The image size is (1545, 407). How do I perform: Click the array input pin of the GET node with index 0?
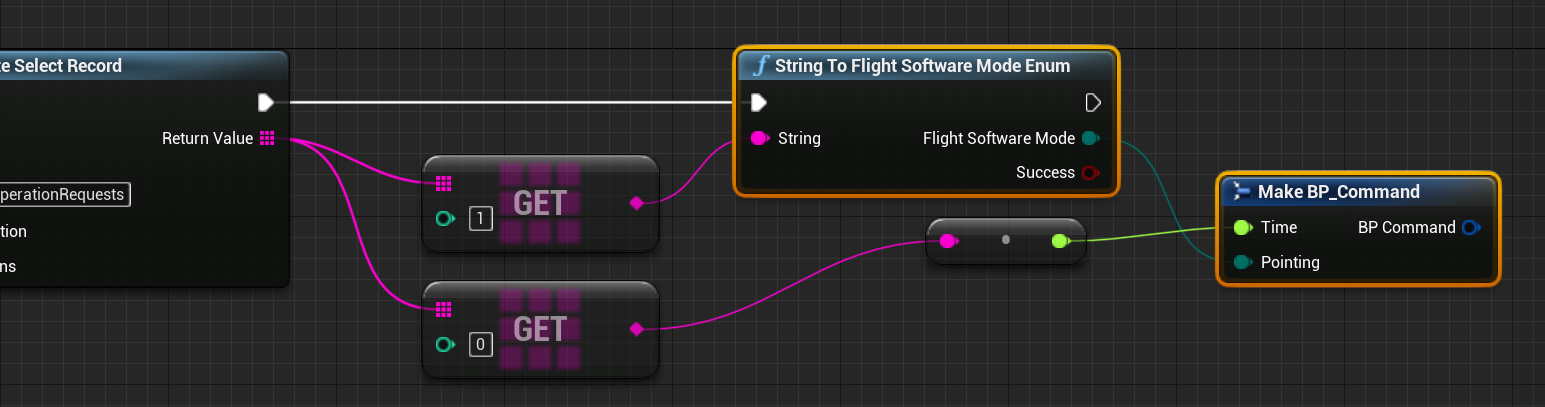click(444, 310)
